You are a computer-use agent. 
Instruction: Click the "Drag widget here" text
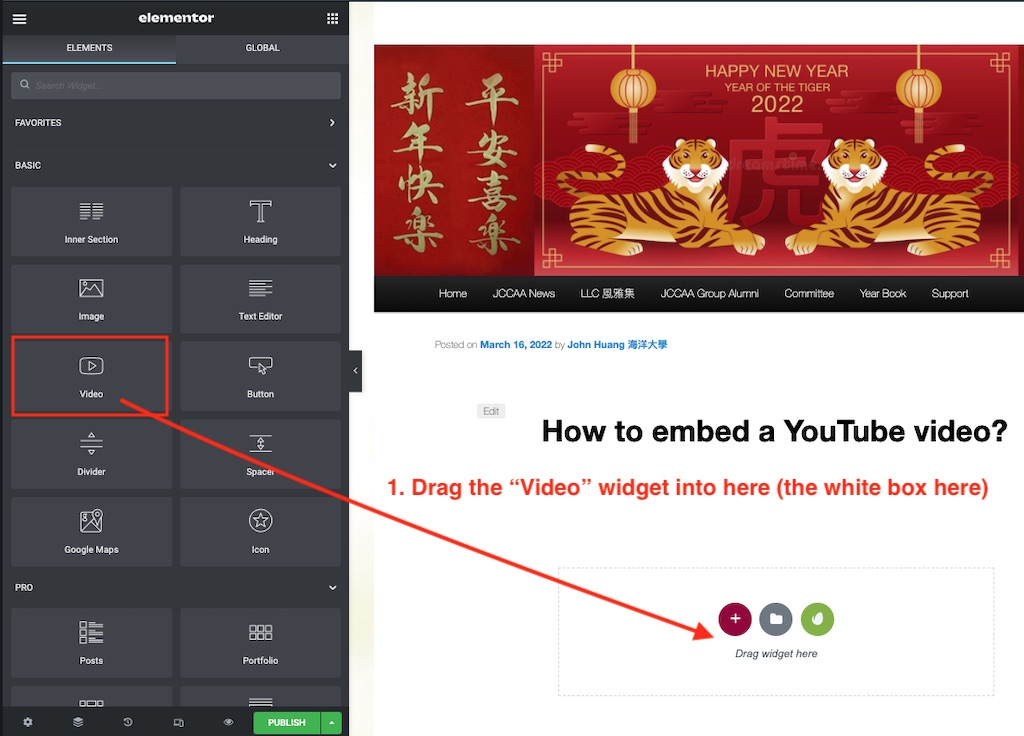[x=776, y=654]
